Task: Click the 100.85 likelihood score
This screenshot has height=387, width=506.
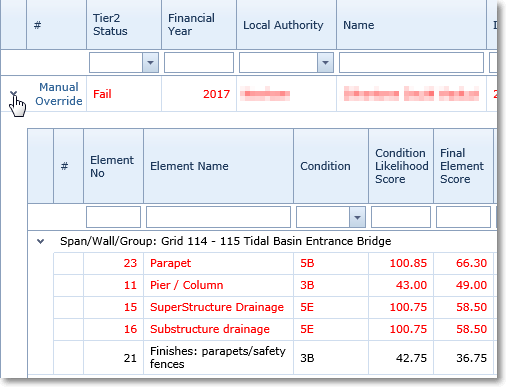Action: click(401, 263)
